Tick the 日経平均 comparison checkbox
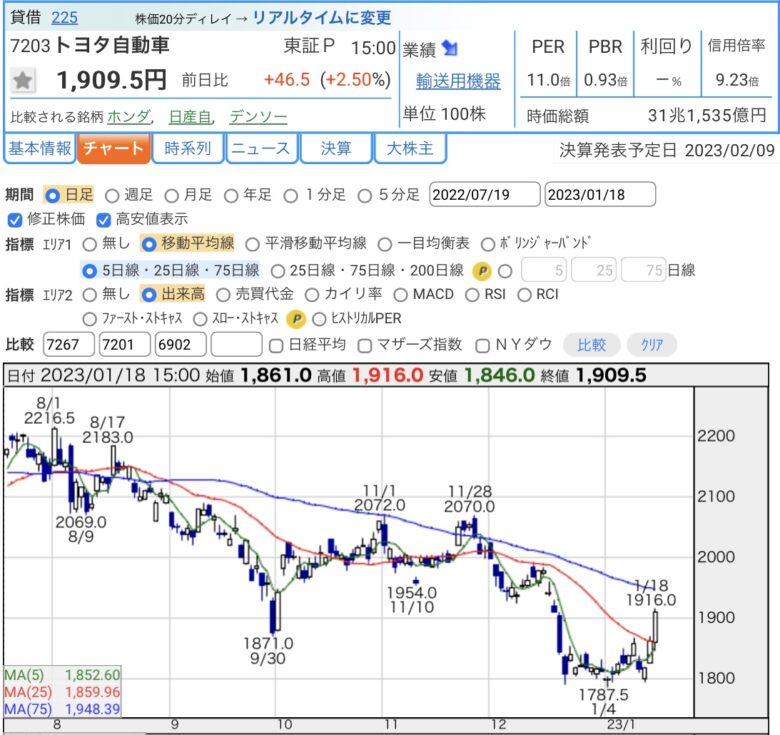The image size is (780, 735). click(x=276, y=346)
